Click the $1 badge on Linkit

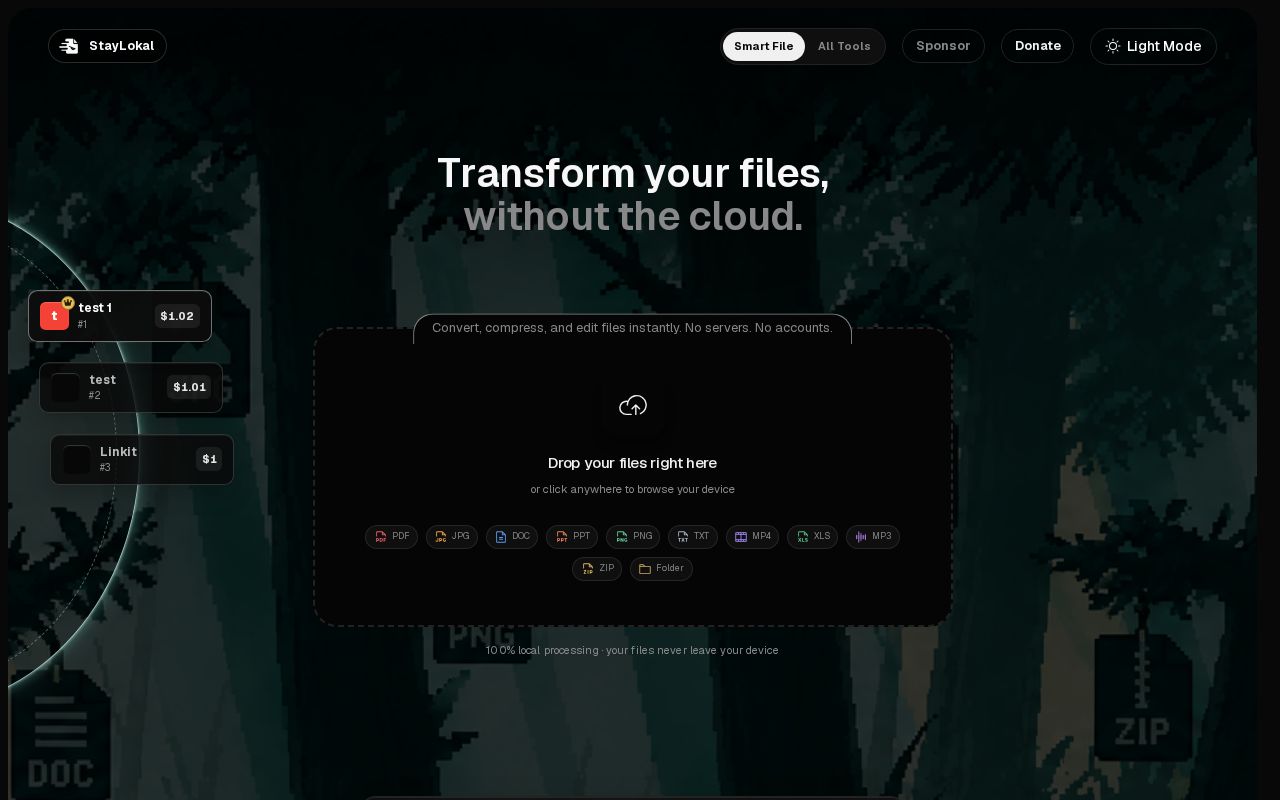(209, 459)
